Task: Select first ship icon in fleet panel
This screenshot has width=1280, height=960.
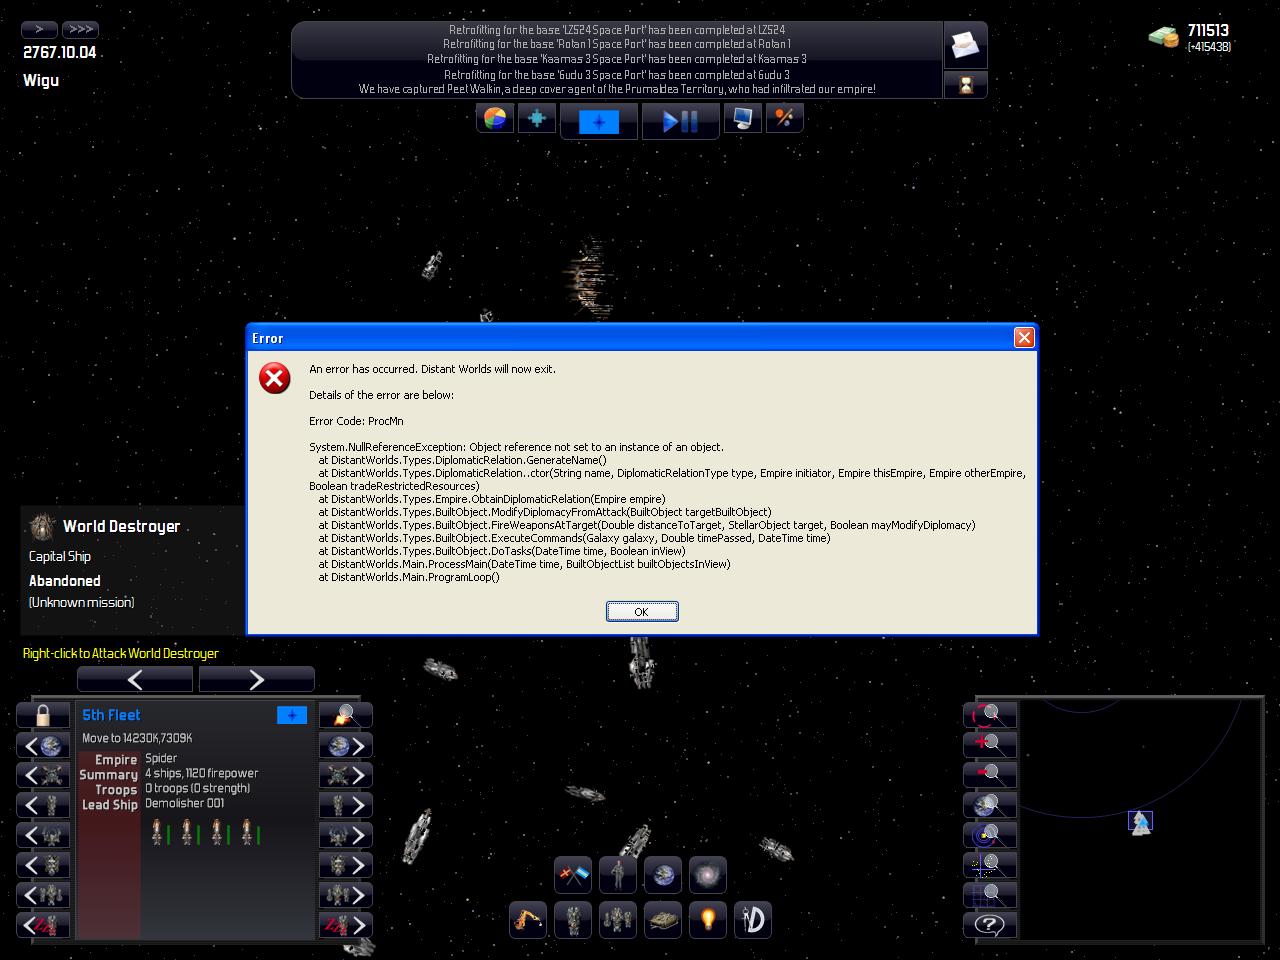Action: (x=156, y=832)
